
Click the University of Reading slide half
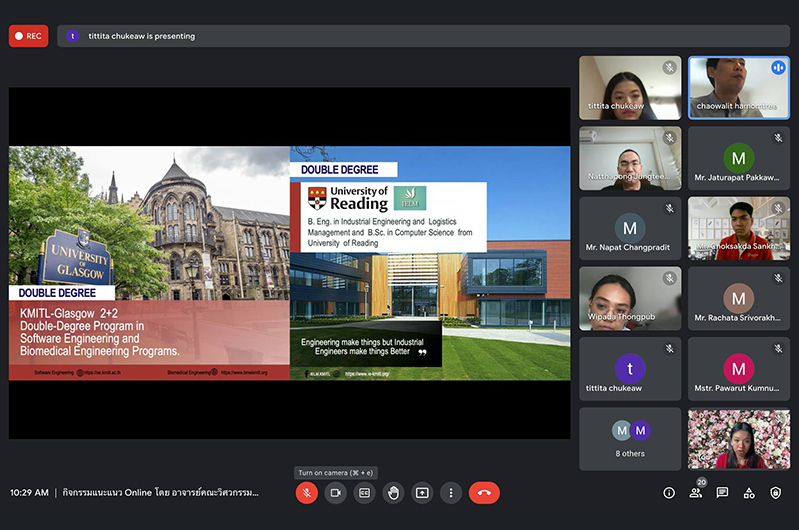(430, 263)
